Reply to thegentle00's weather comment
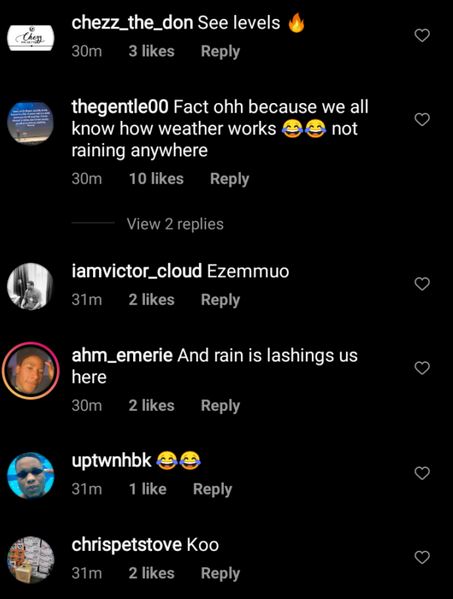The image size is (453, 599). (x=230, y=179)
